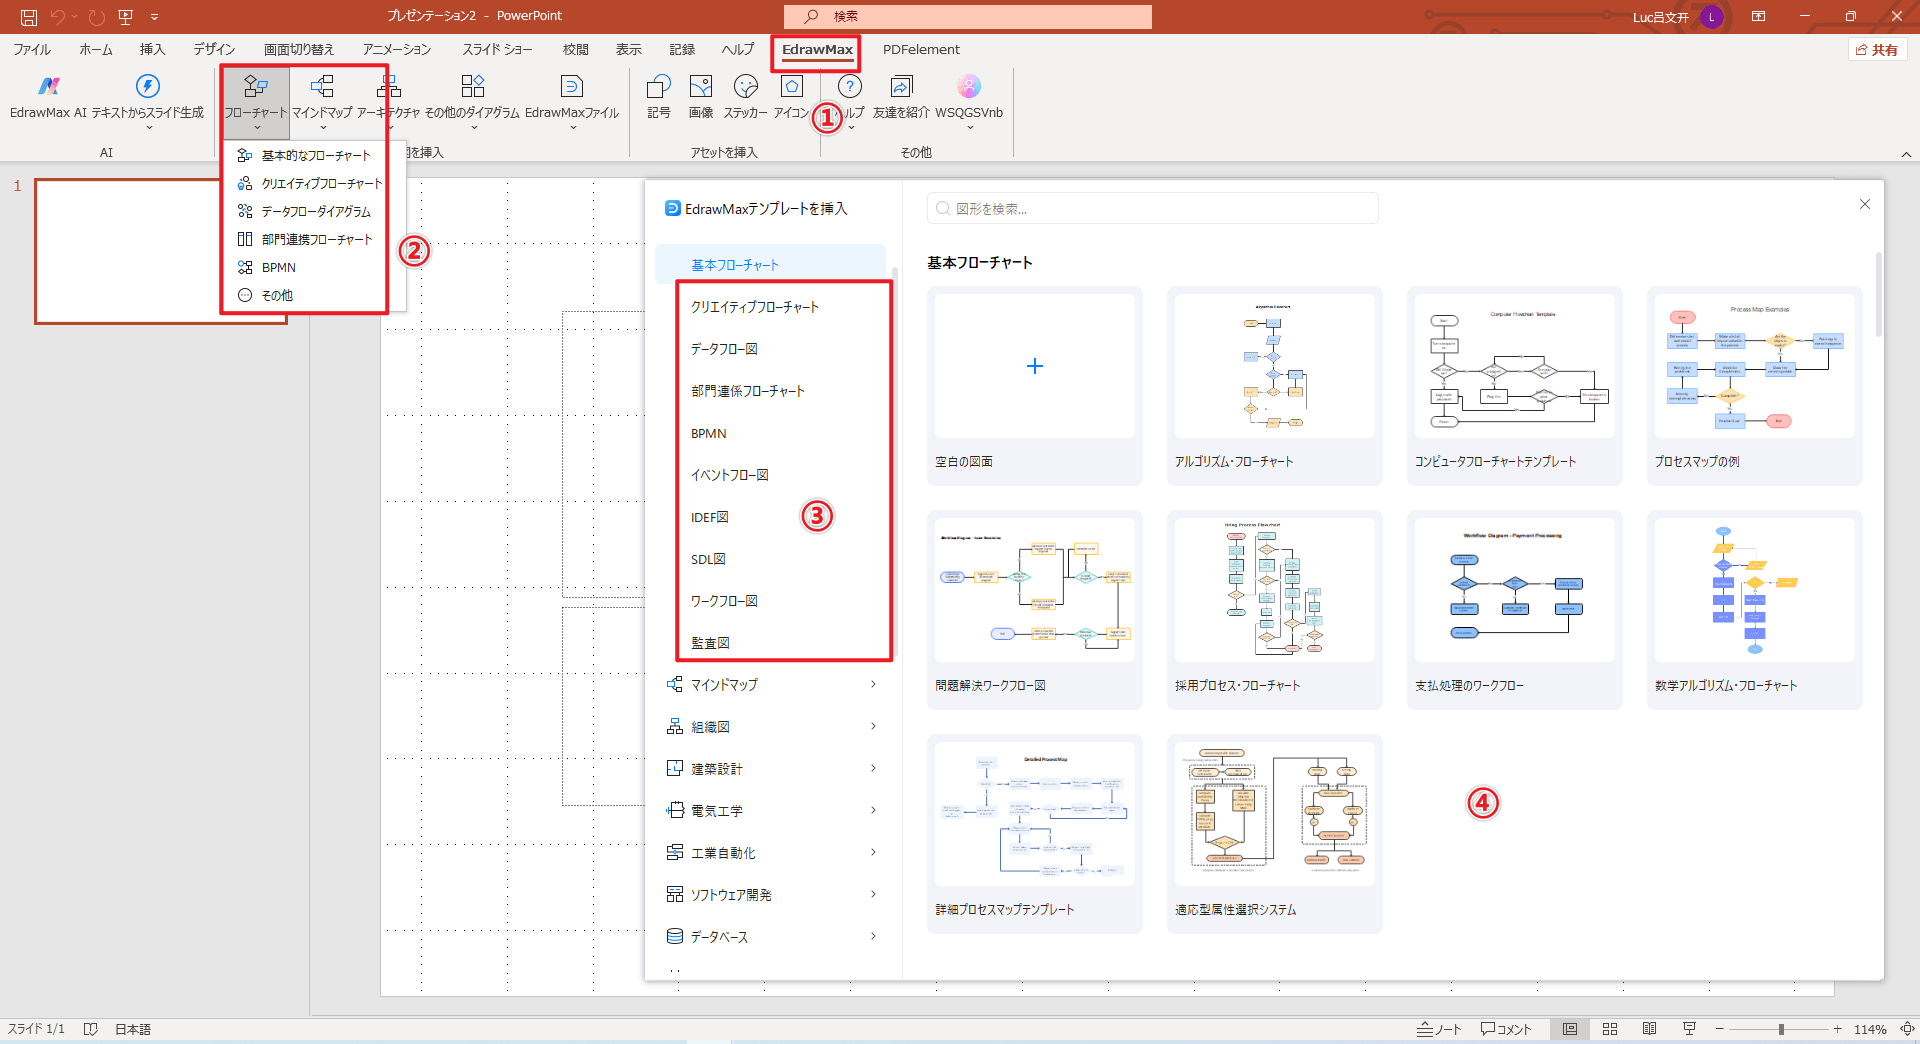
Task: Open the 空白の図面 blank drawing template
Action: pyautogui.click(x=1035, y=386)
